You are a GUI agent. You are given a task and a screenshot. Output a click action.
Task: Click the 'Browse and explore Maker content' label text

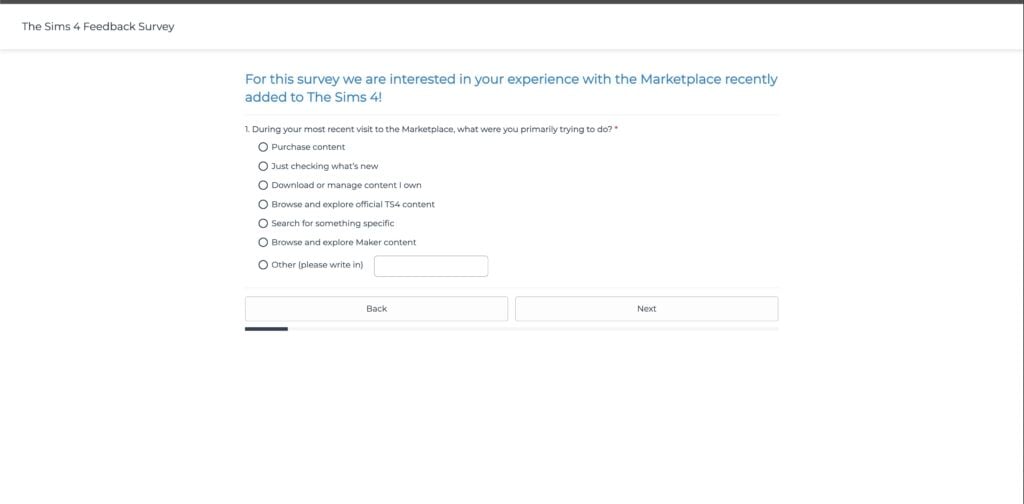344,242
